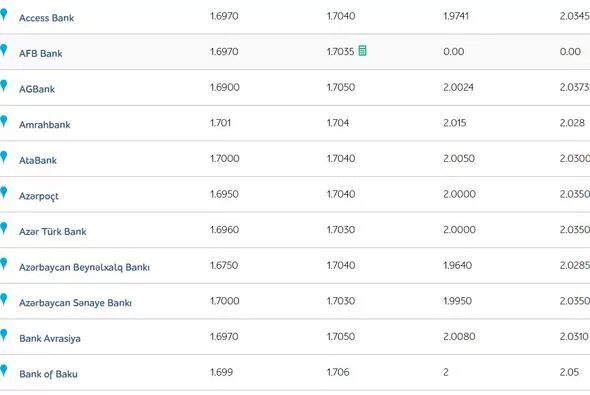Open the Amrahbank entry
This screenshot has height=395, width=590.
(x=45, y=125)
